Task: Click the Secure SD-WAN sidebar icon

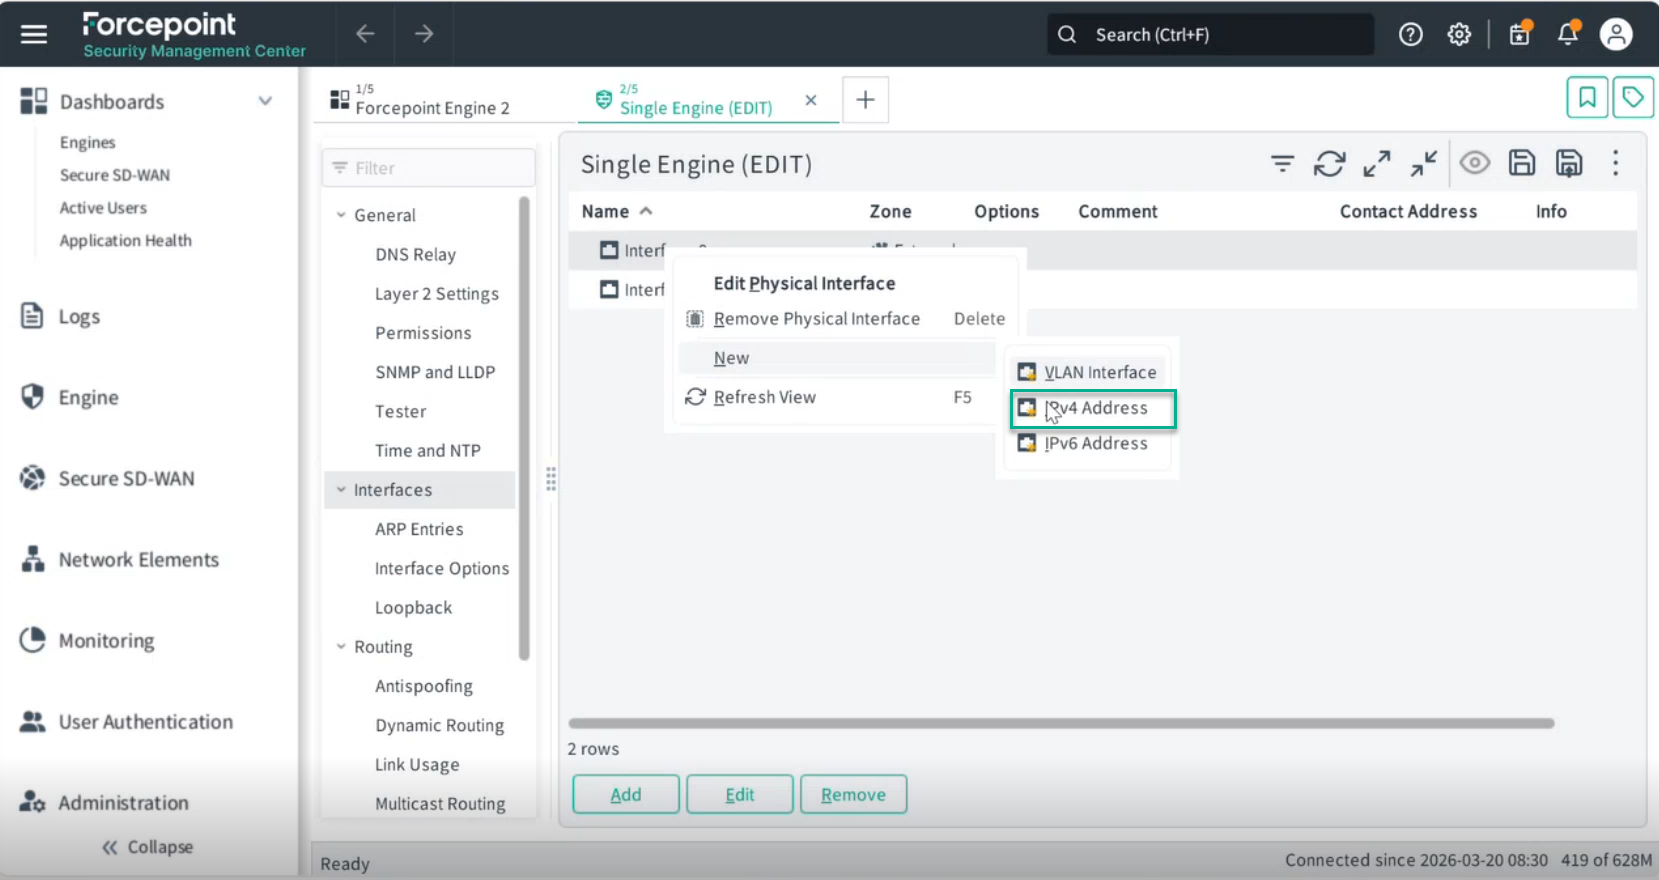Action: coord(32,478)
